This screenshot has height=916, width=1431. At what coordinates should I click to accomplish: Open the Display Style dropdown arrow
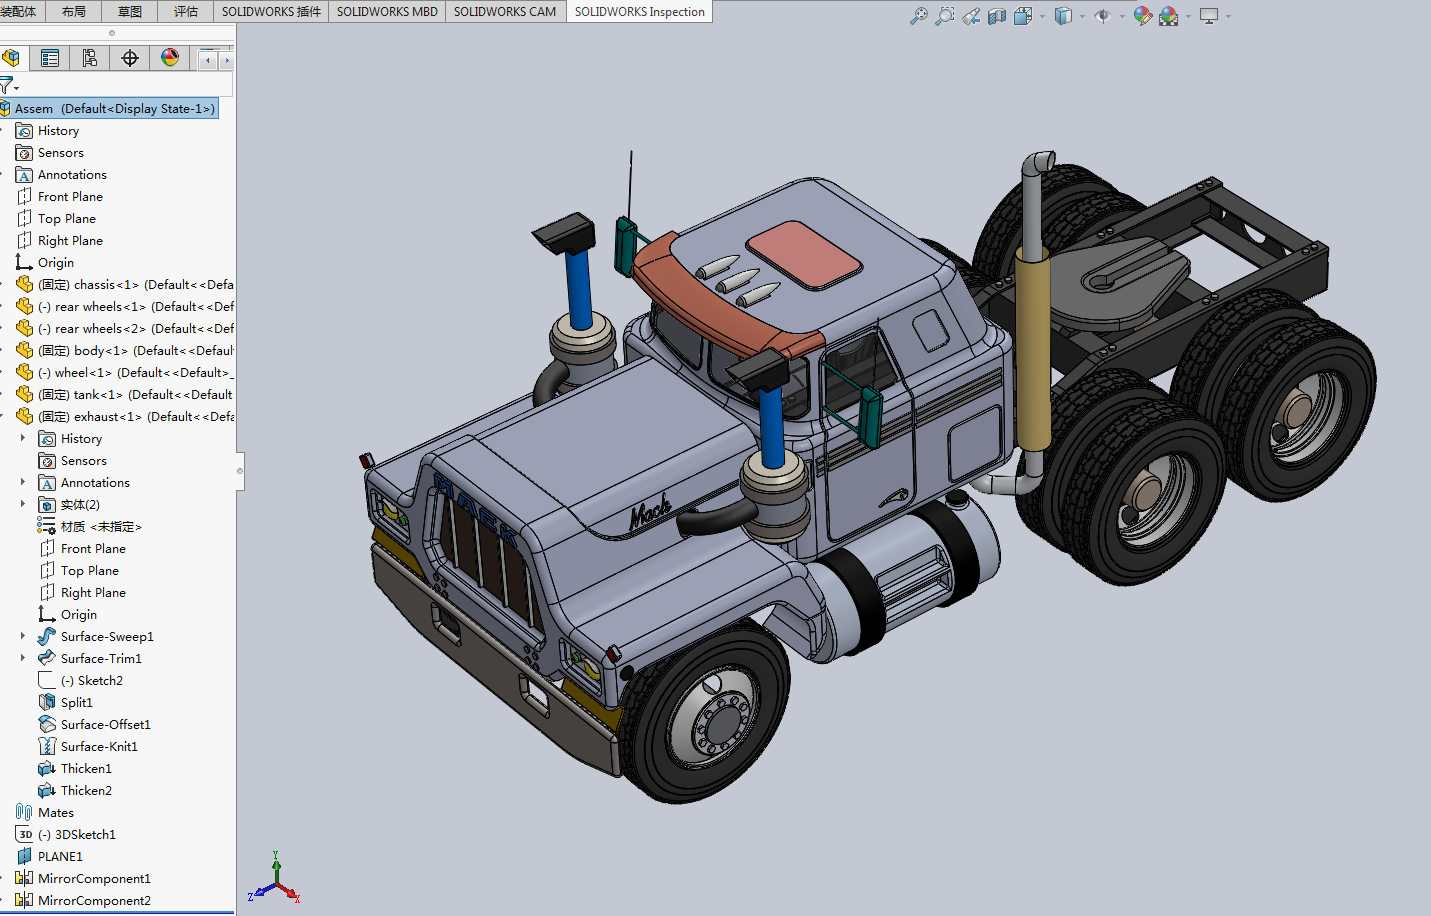[x=1082, y=16]
